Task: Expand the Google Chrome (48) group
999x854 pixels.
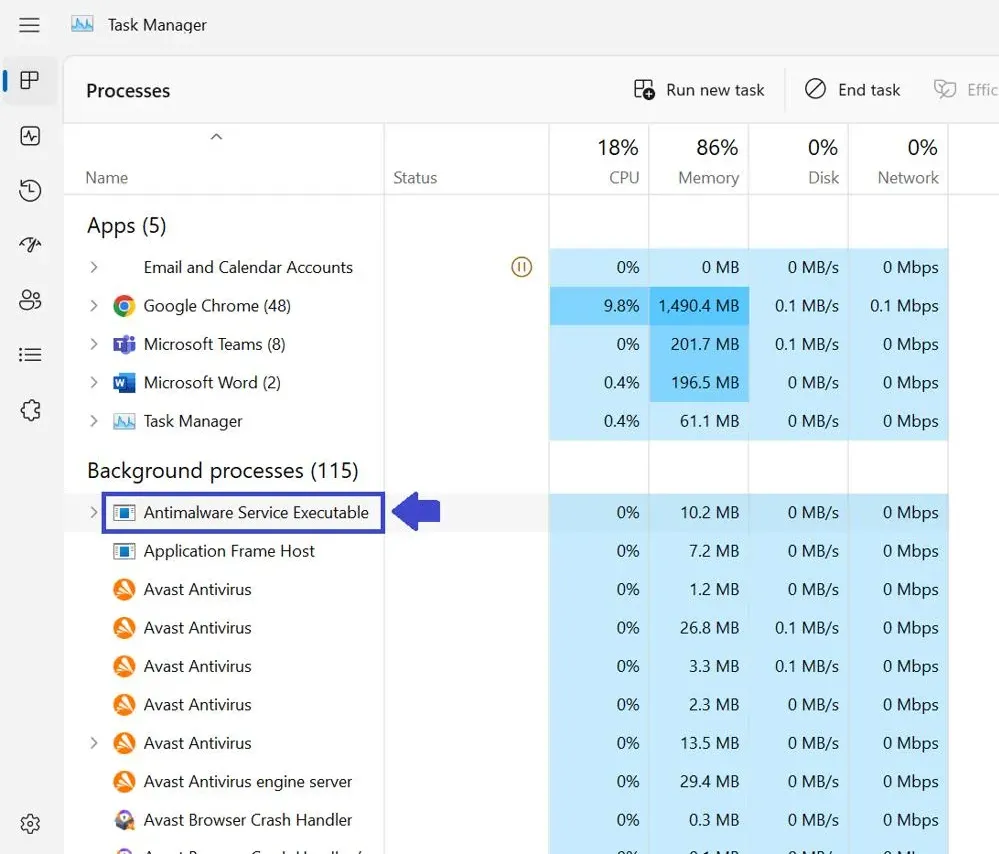Action: point(94,306)
